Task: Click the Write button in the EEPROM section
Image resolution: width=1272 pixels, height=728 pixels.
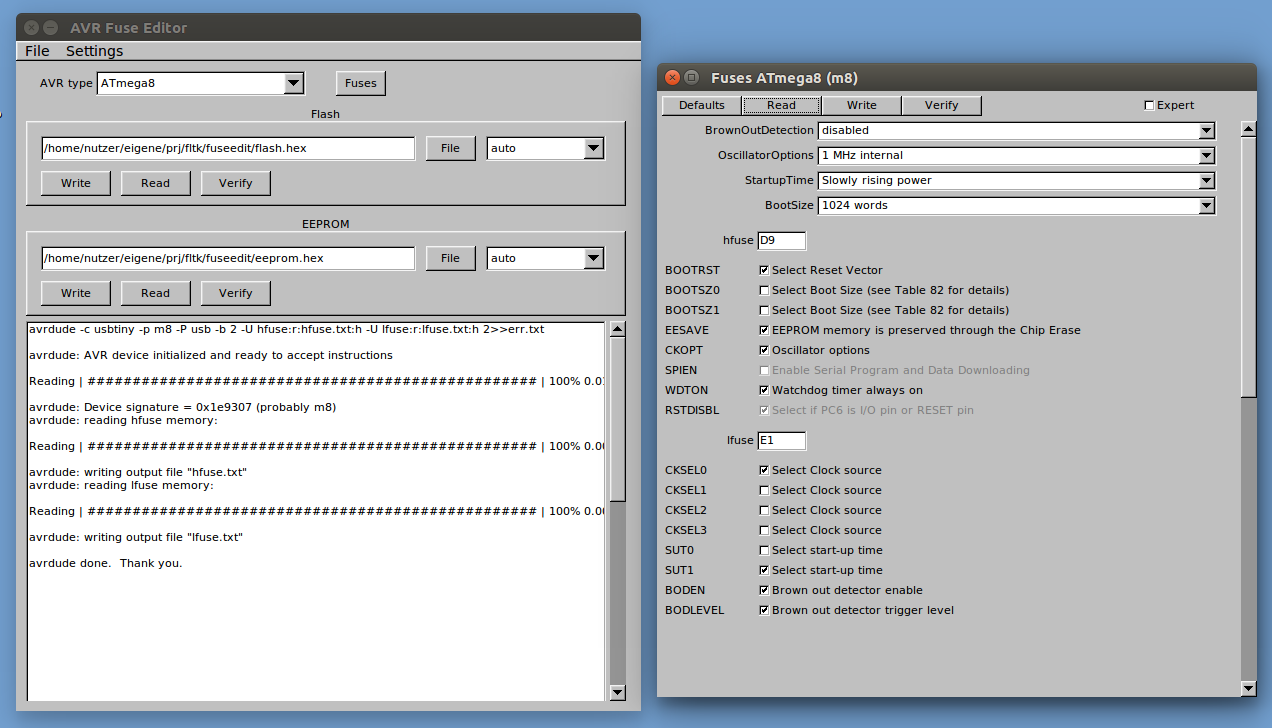Action: click(x=76, y=293)
